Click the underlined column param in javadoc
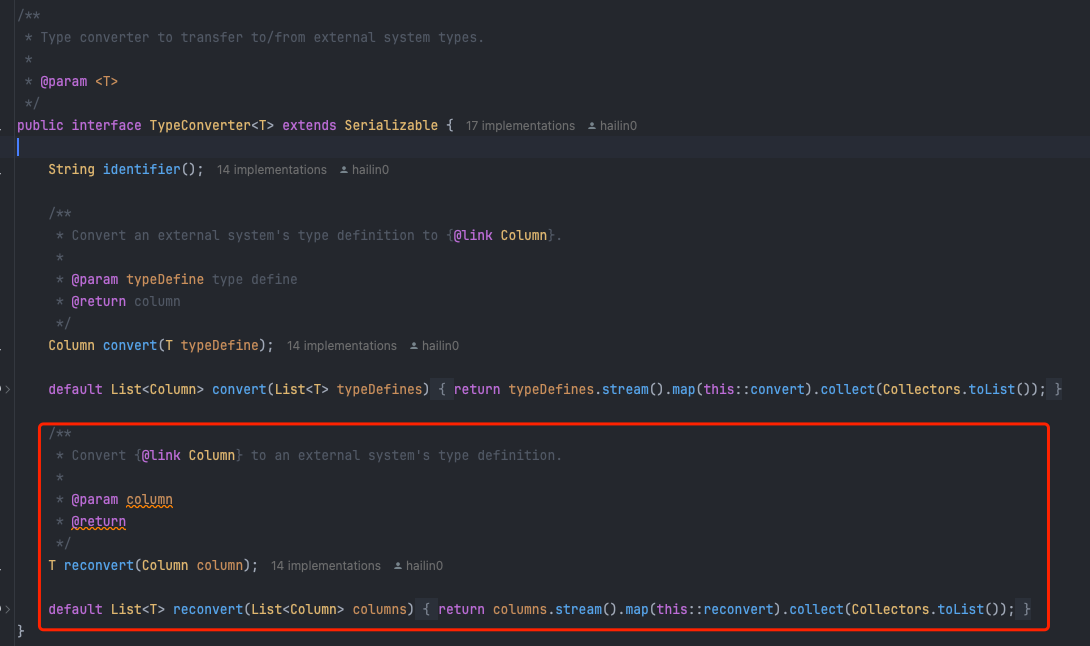This screenshot has height=646, width=1090. tap(149, 499)
